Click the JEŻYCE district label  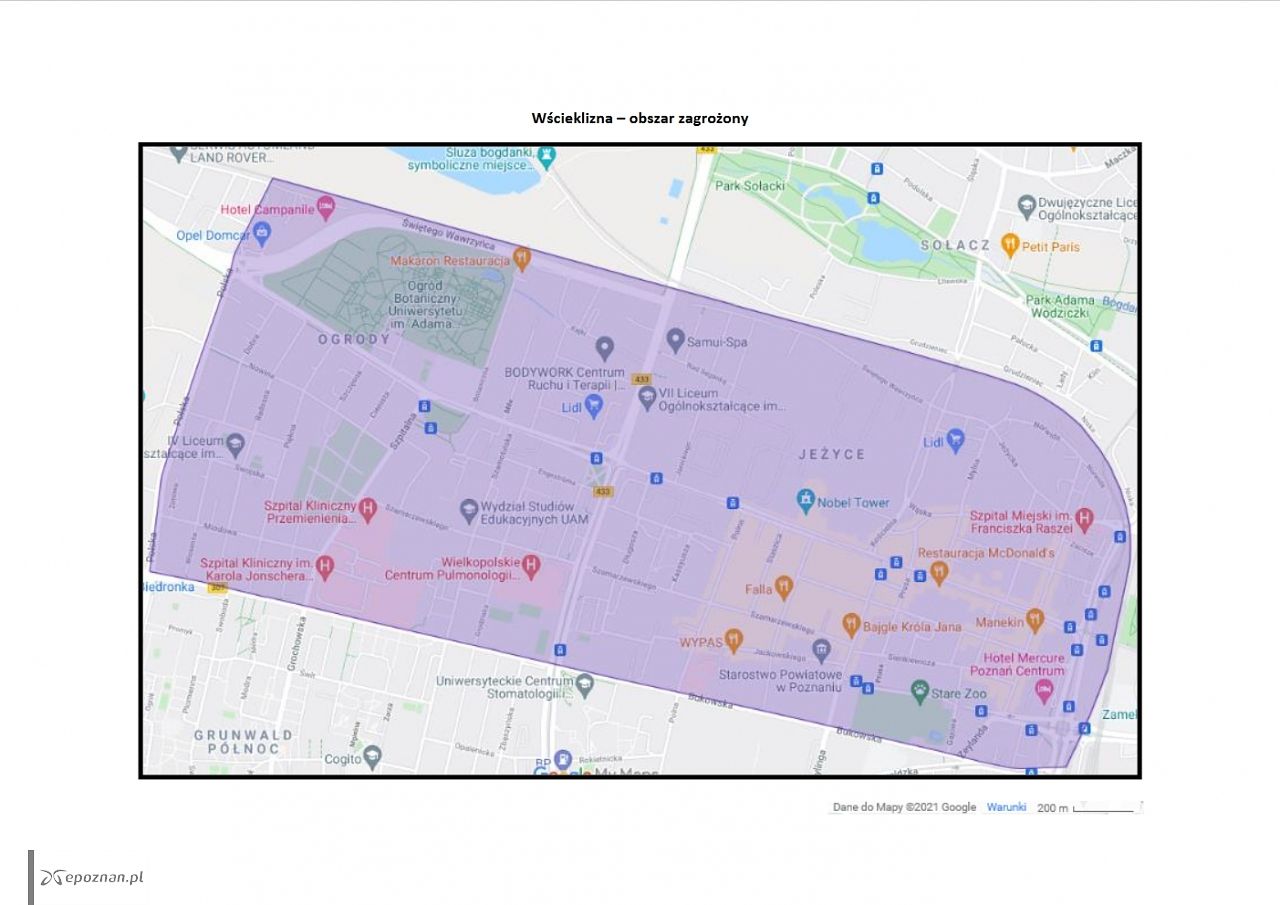click(832, 454)
